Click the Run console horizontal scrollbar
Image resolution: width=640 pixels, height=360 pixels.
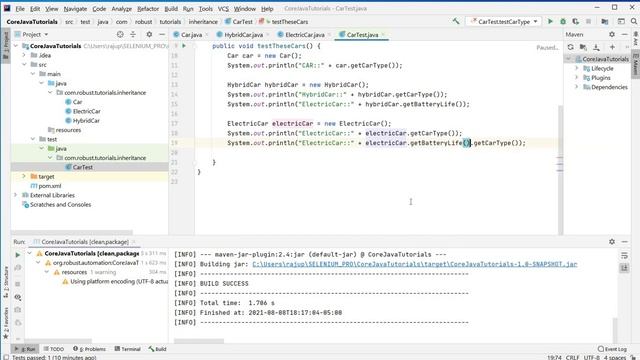(x=199, y=341)
